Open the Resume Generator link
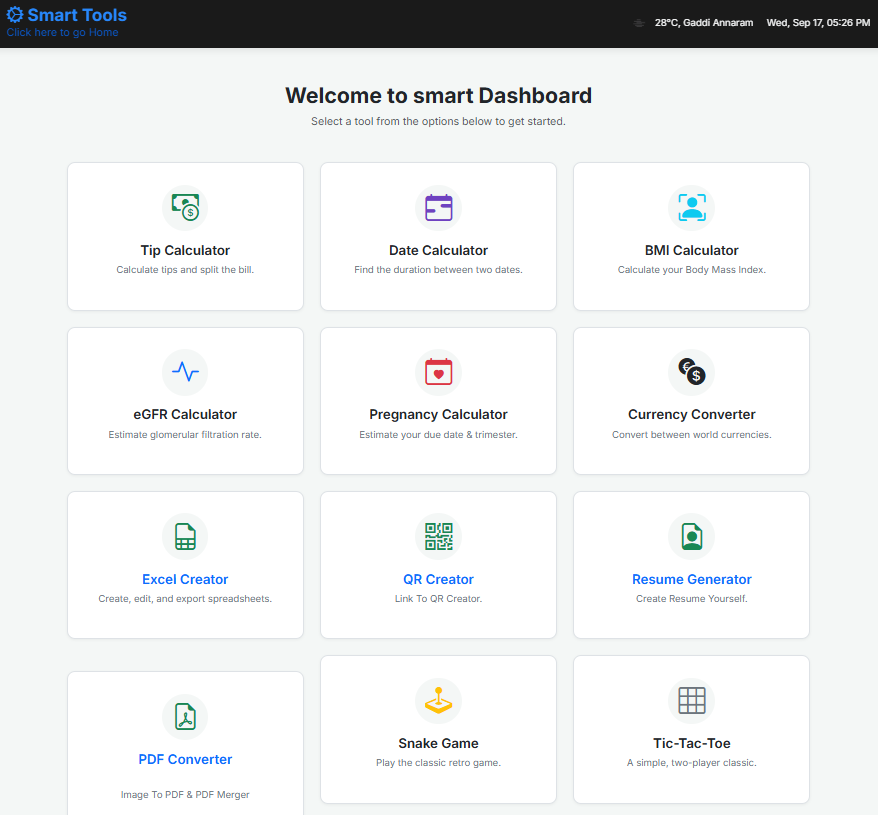The image size is (878, 815). 692,579
